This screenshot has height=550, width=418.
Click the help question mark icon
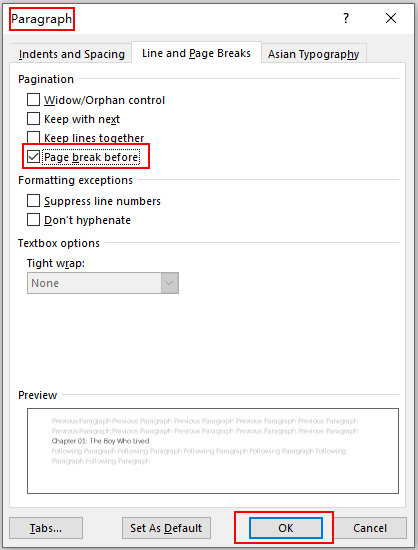coord(346,18)
